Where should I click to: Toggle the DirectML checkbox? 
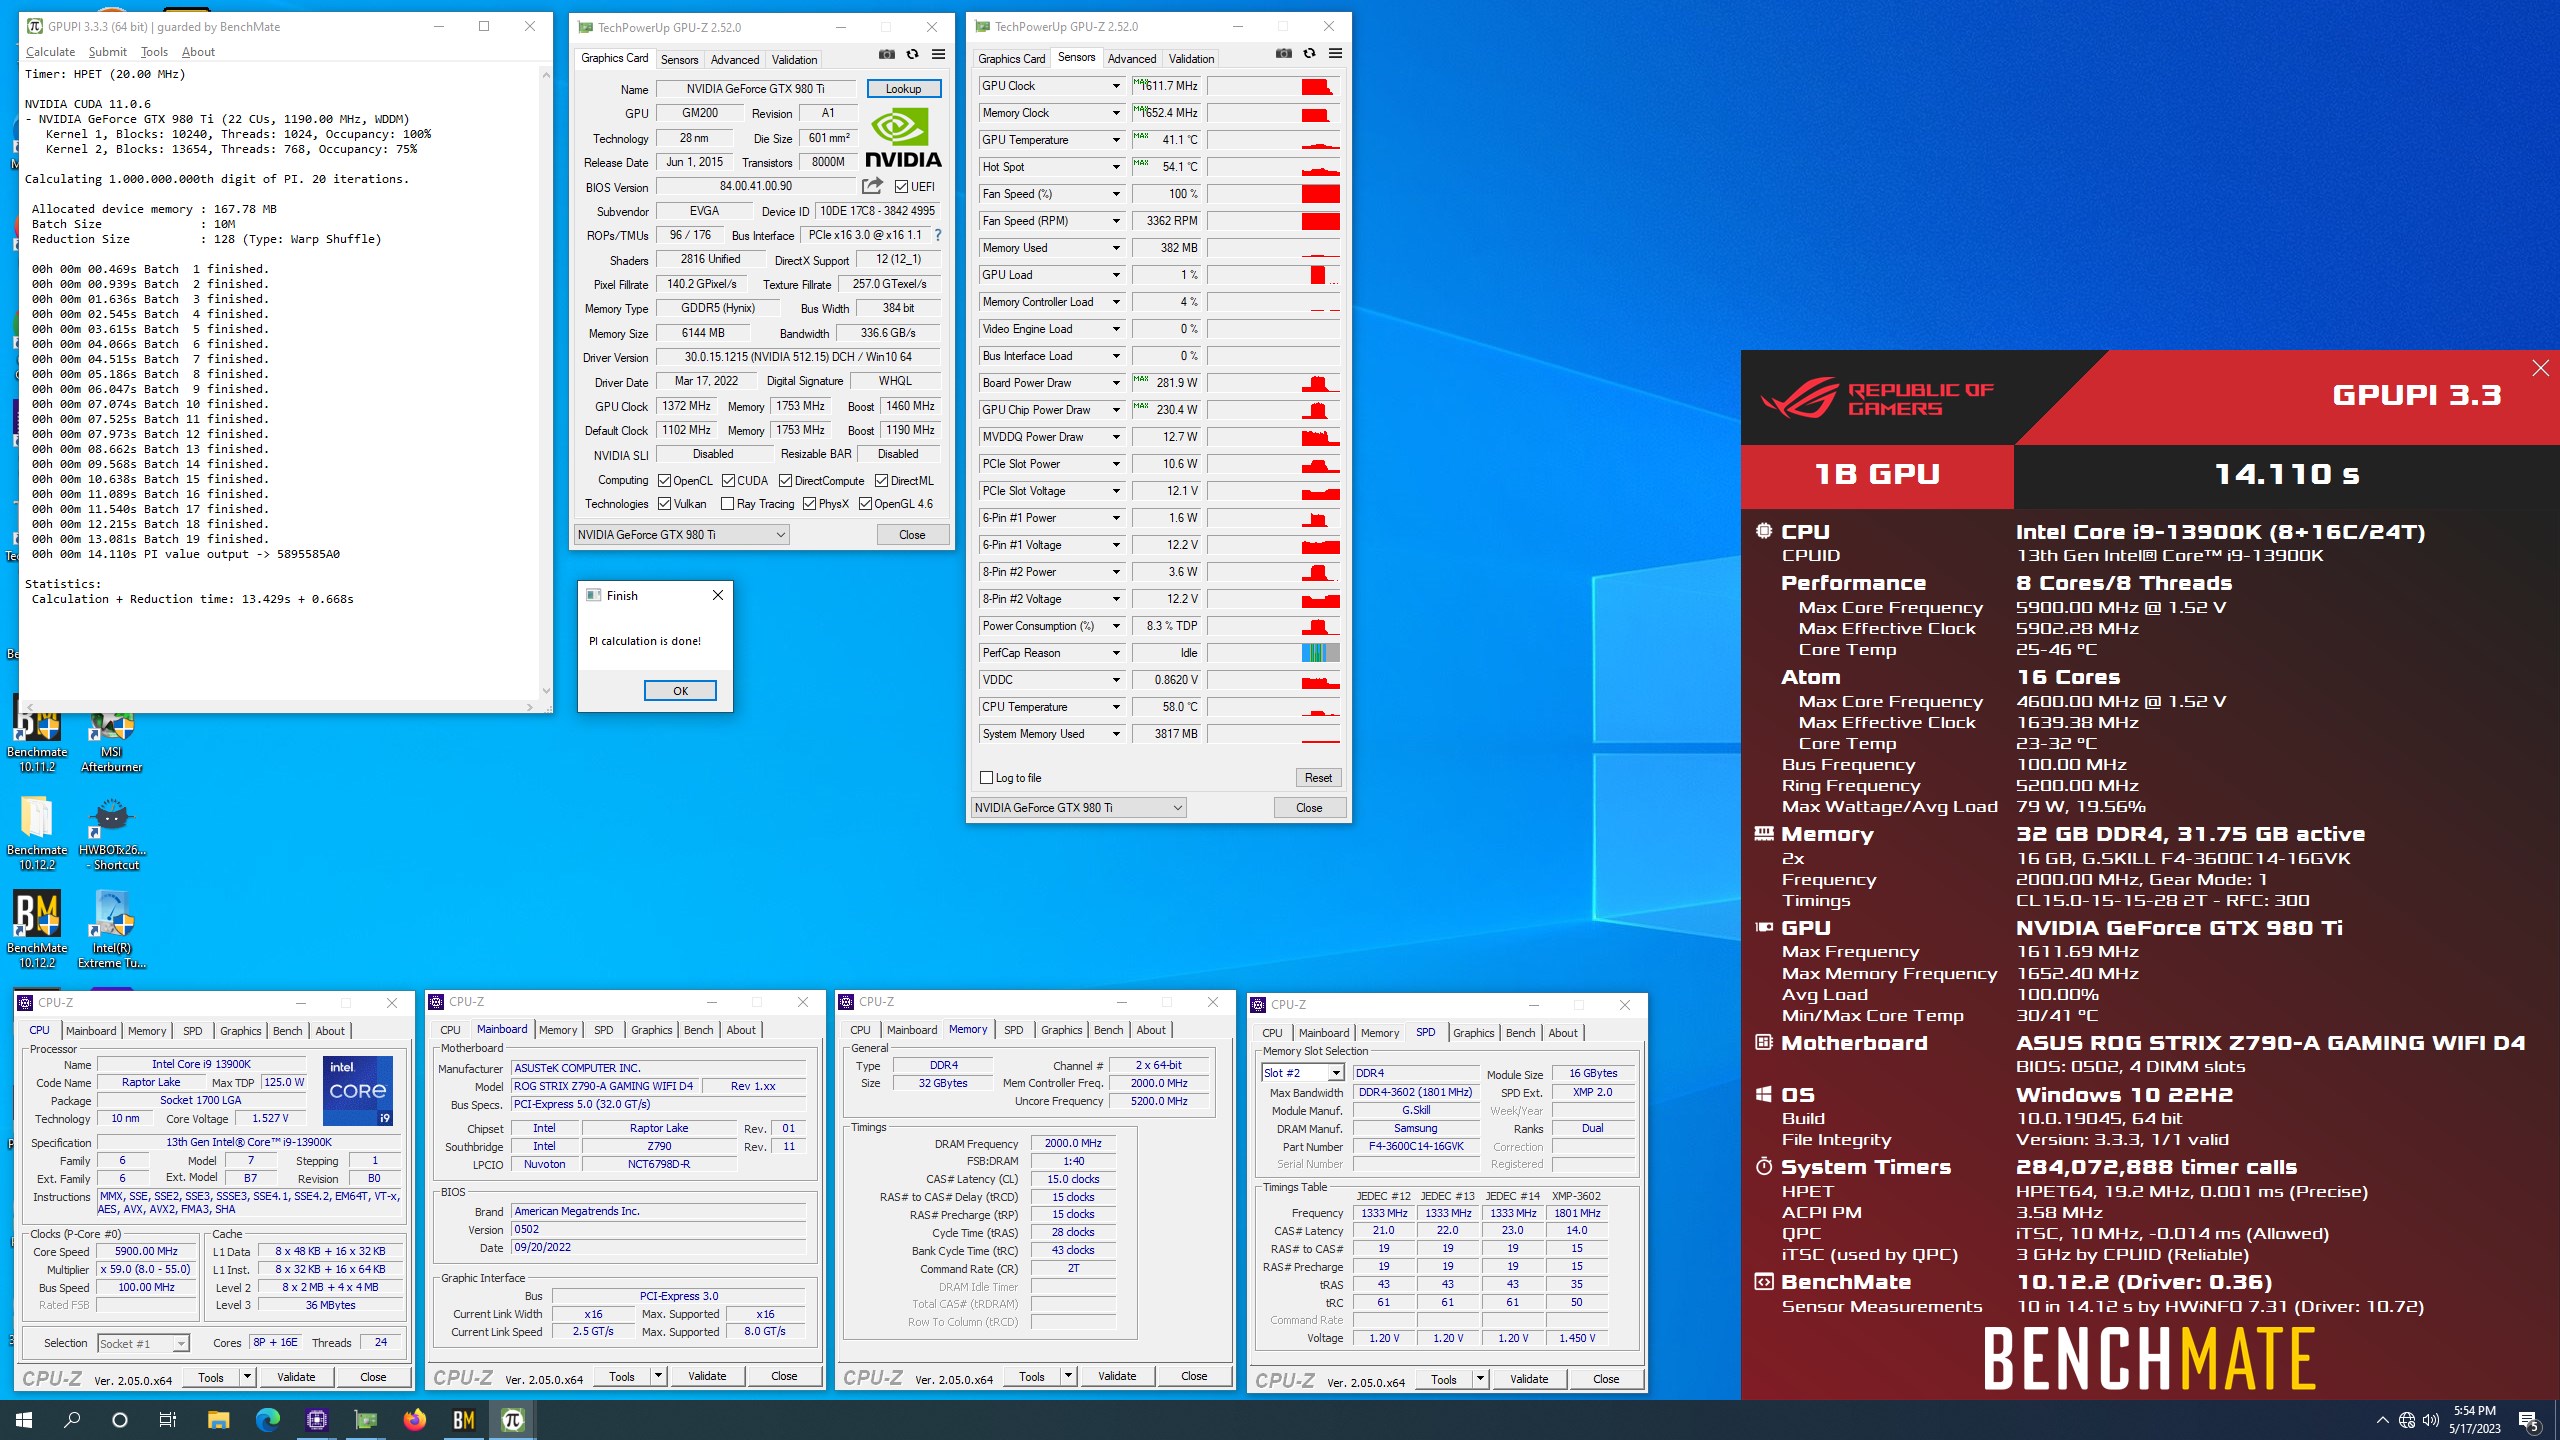(x=882, y=481)
